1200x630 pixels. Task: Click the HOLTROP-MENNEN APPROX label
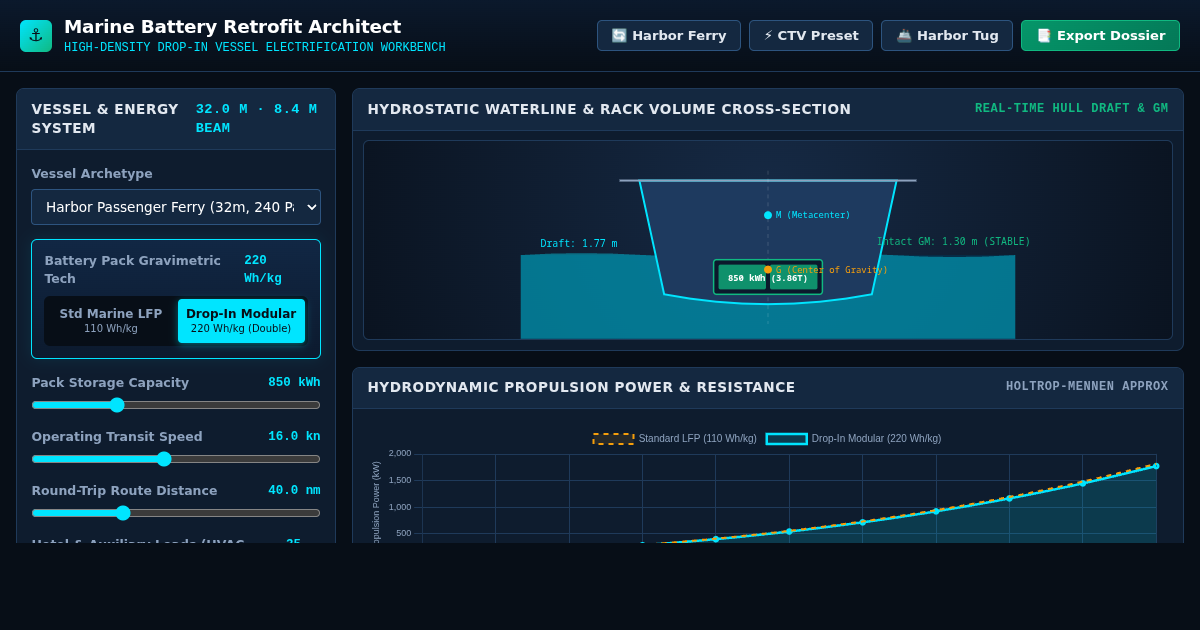1087,387
